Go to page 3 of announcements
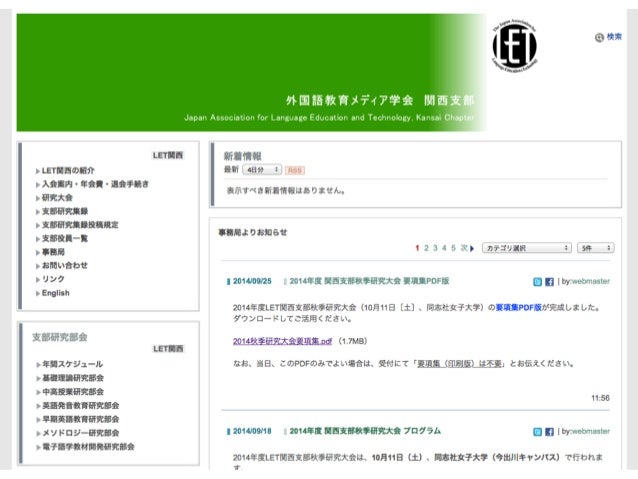Viewport: 638px width, 479px height. pyautogui.click(x=435, y=248)
